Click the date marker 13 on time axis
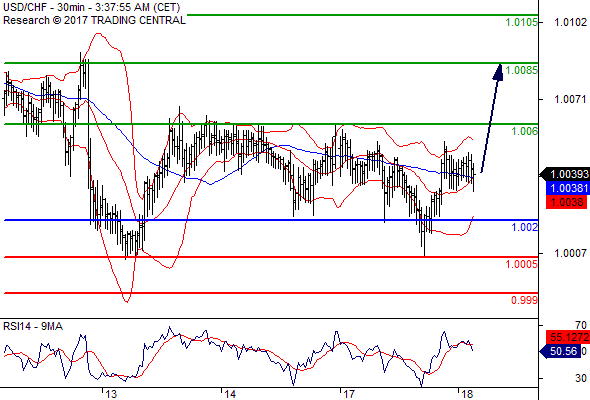This screenshot has width=590, height=400. coord(111,394)
